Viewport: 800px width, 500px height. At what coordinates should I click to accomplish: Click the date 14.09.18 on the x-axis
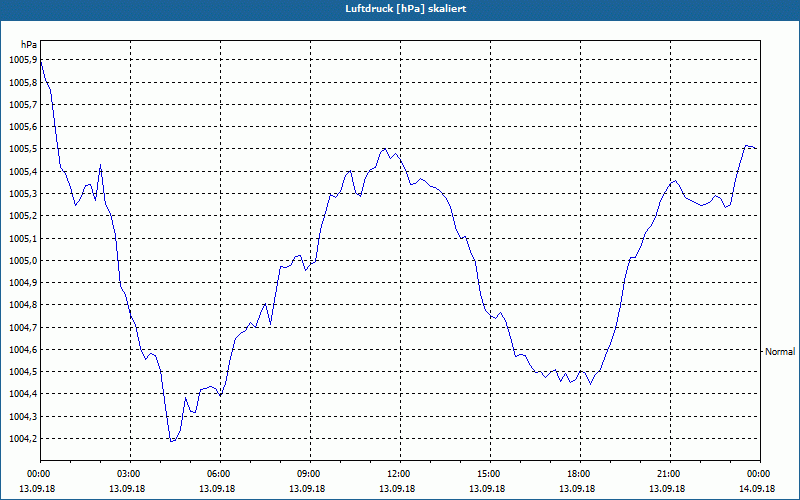[757, 489]
